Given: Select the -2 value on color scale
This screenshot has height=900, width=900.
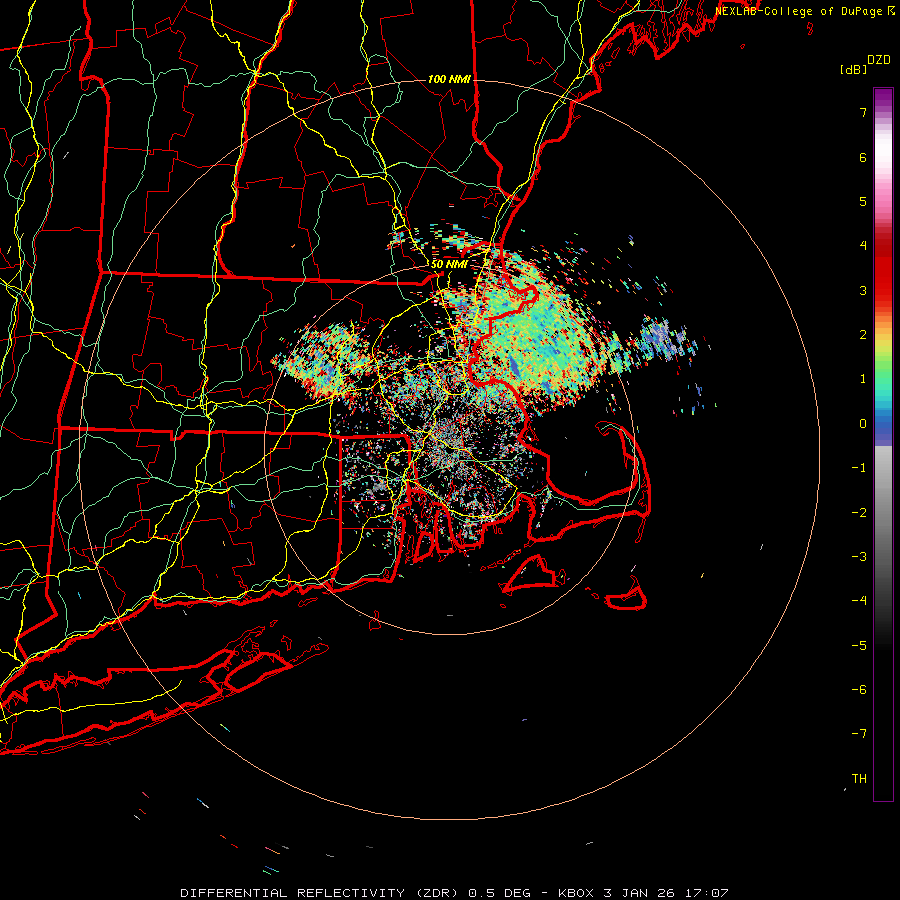Looking at the screenshot, I should [859, 513].
